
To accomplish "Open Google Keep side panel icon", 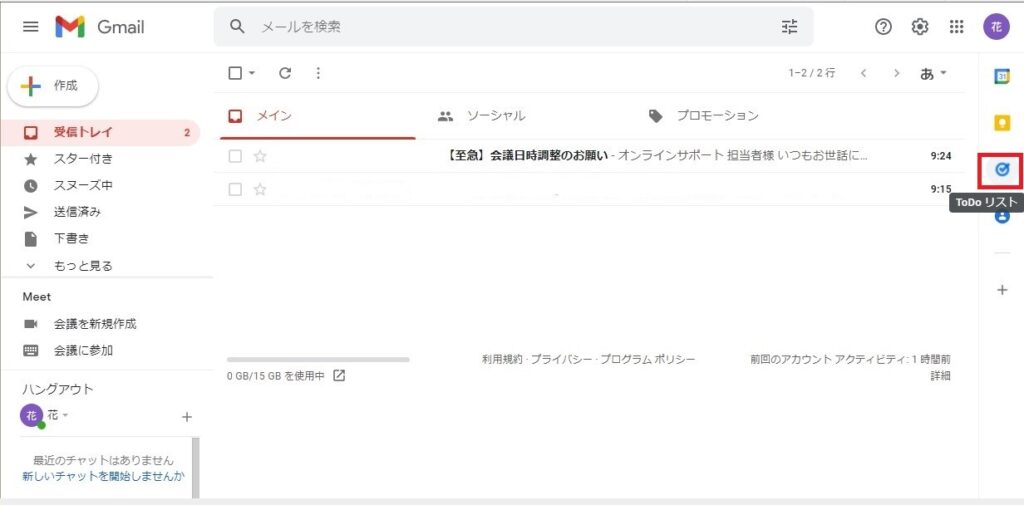I will click(x=1002, y=122).
